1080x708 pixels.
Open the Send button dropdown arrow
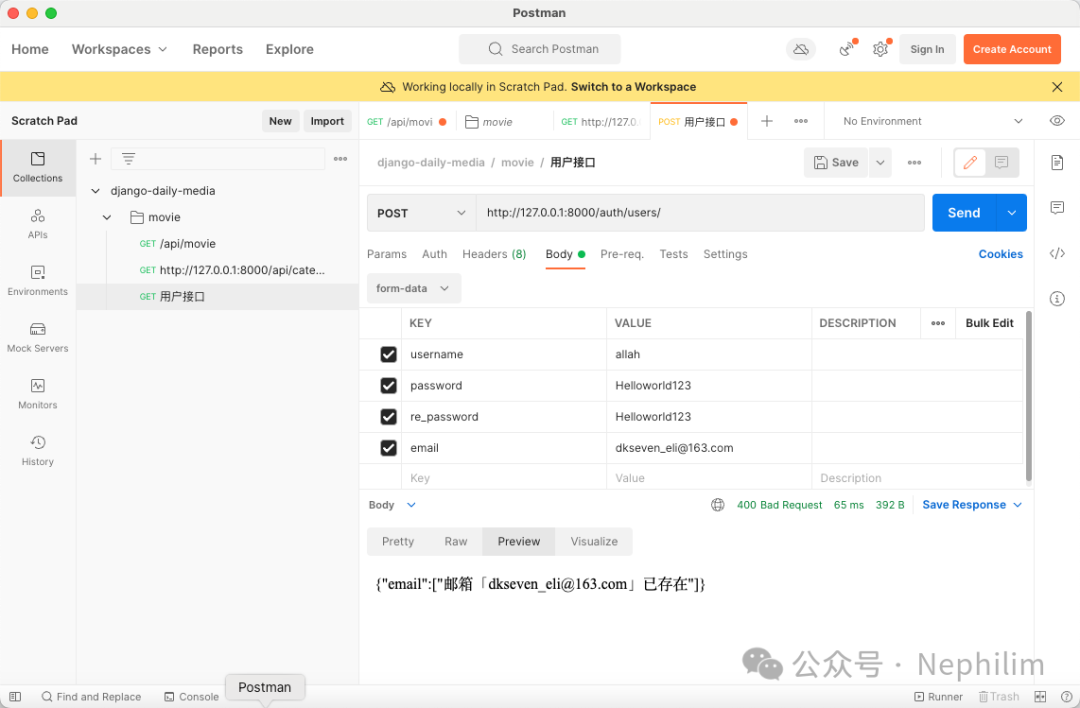click(1011, 213)
